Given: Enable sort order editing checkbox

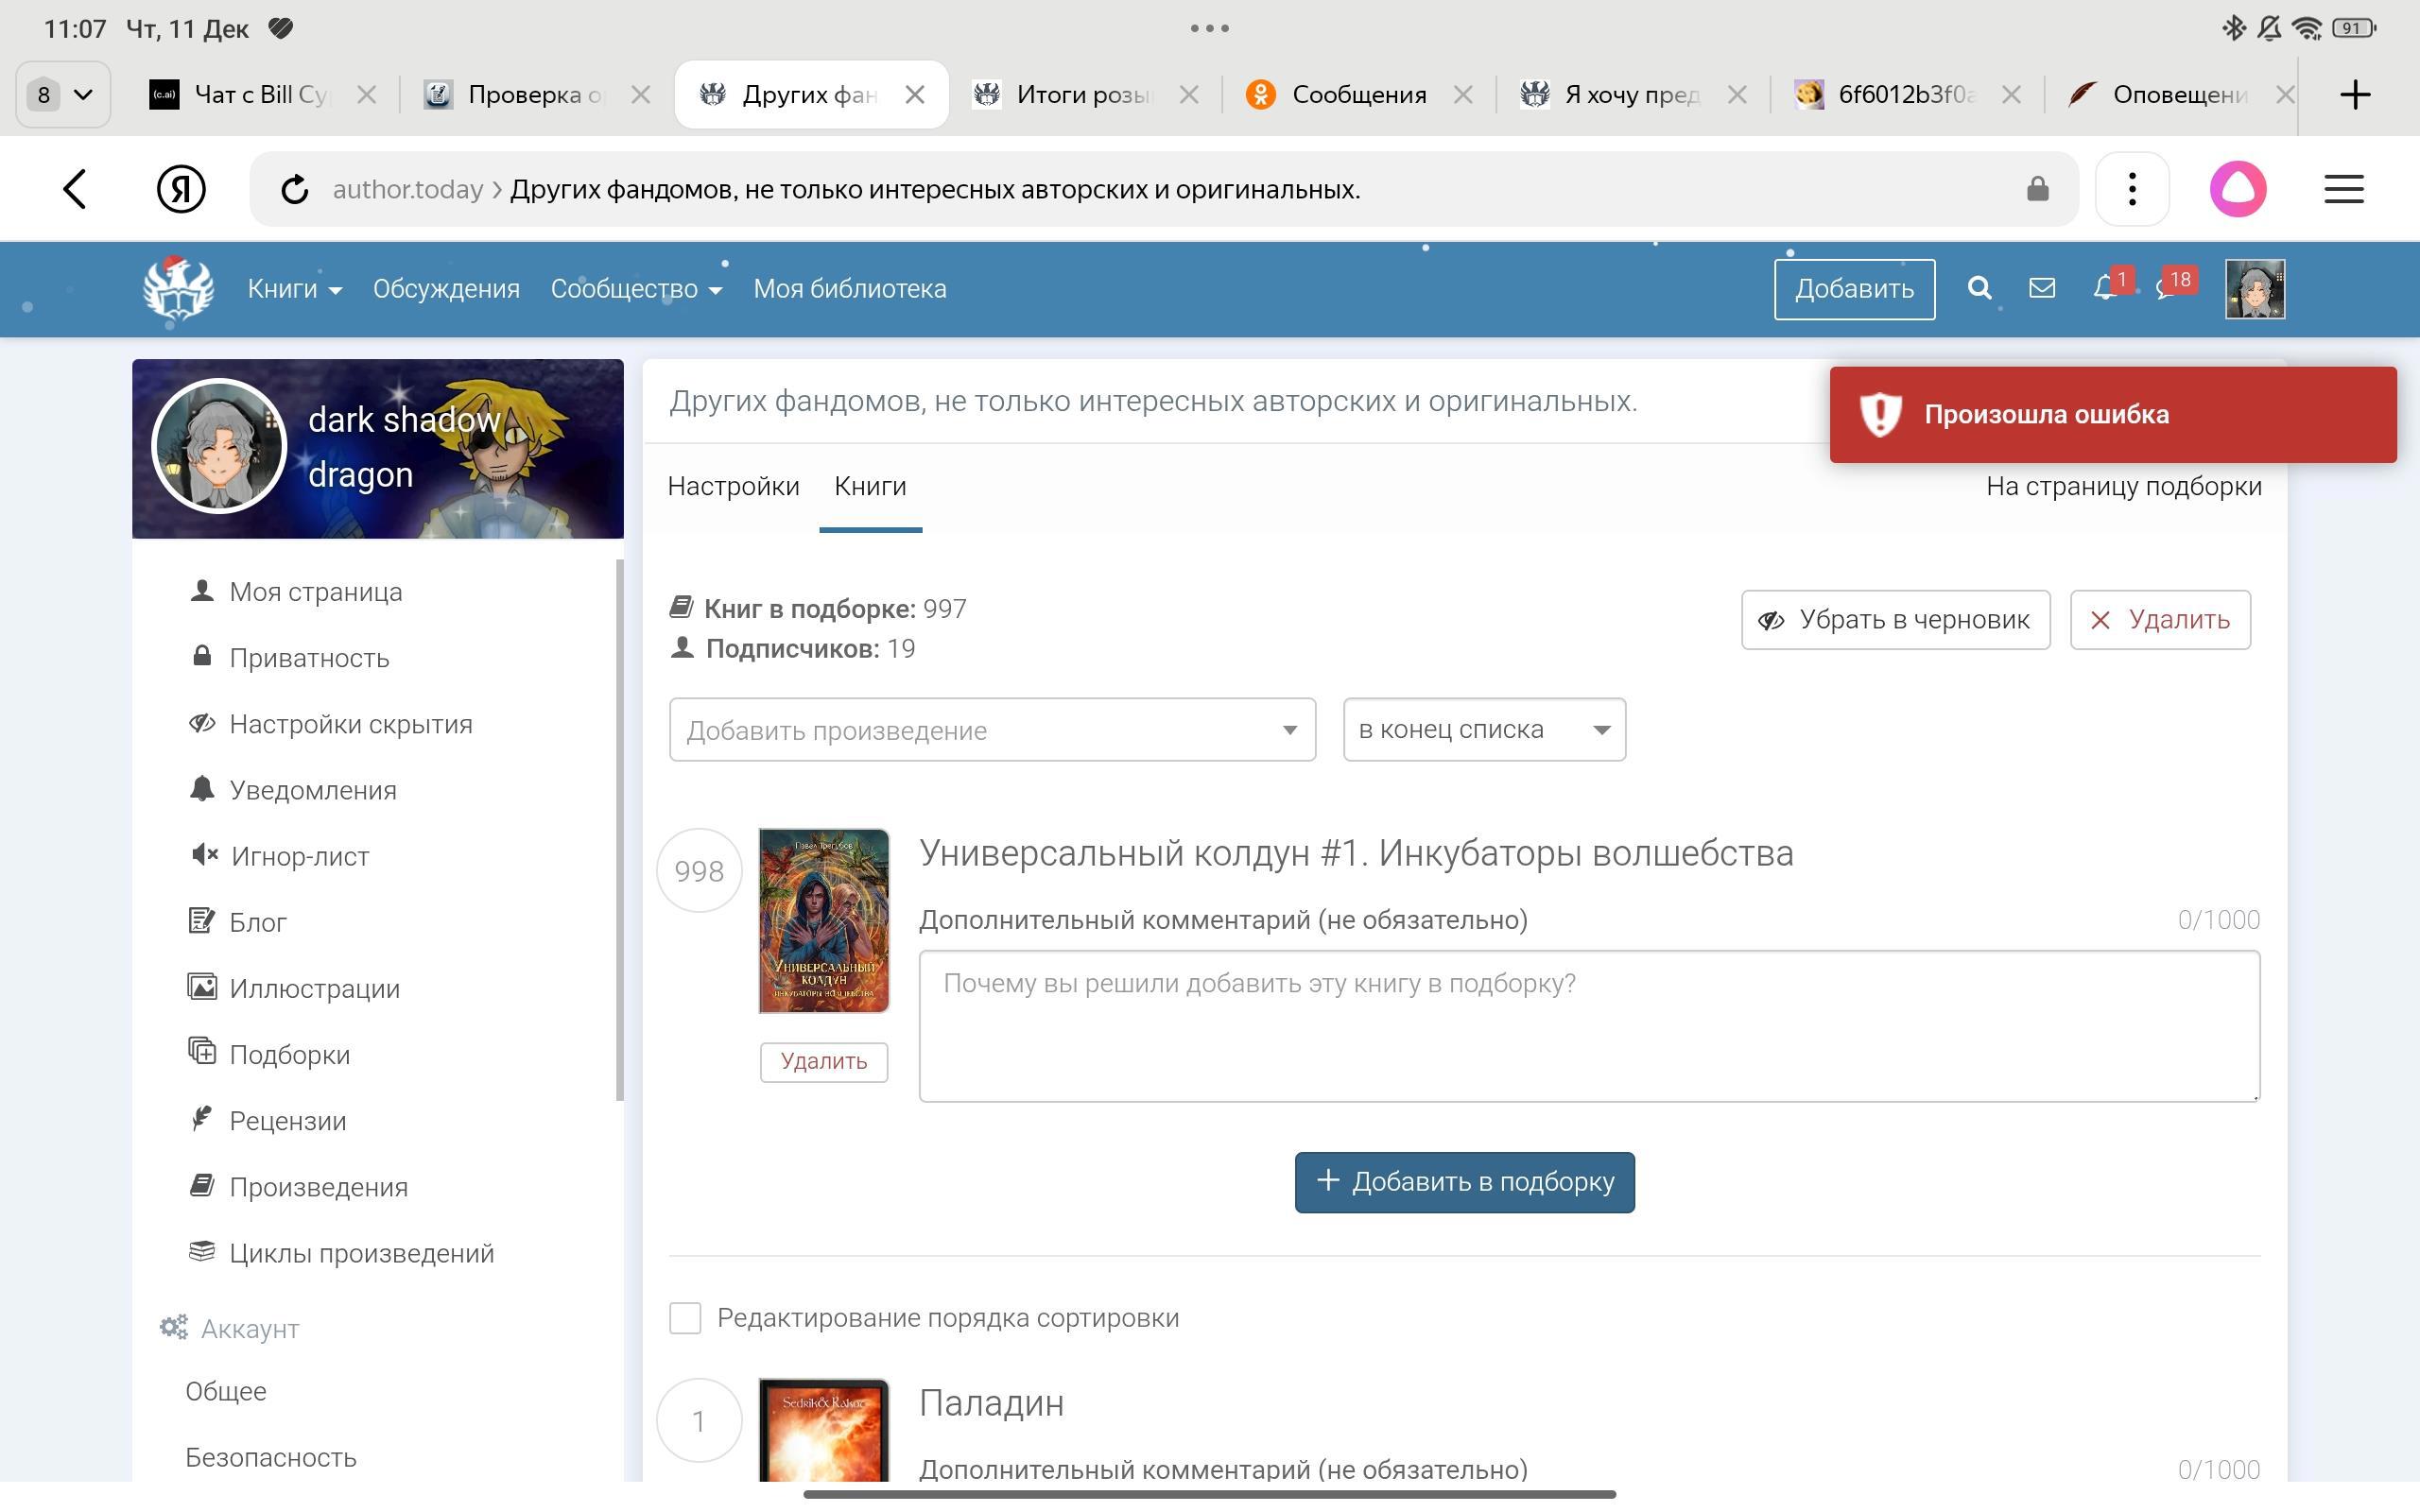Looking at the screenshot, I should pyautogui.click(x=685, y=1318).
